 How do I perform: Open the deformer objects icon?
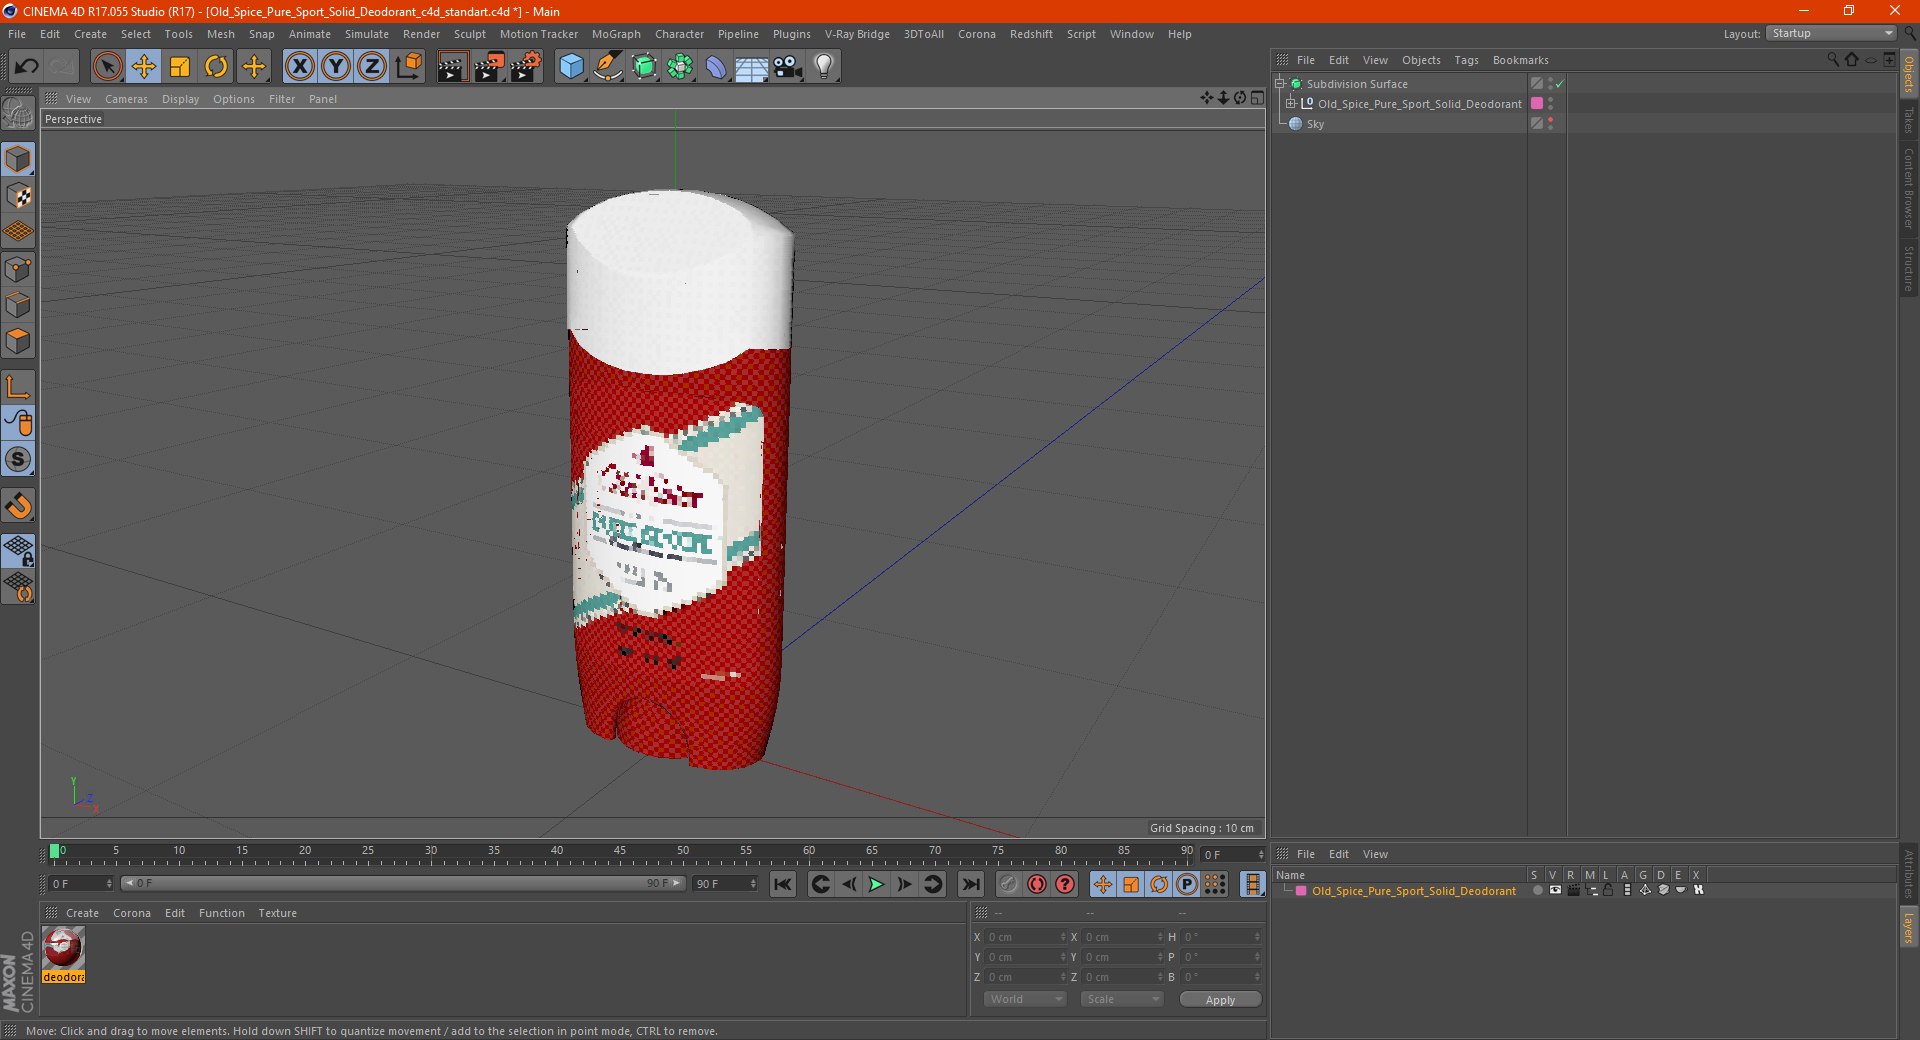[716, 67]
